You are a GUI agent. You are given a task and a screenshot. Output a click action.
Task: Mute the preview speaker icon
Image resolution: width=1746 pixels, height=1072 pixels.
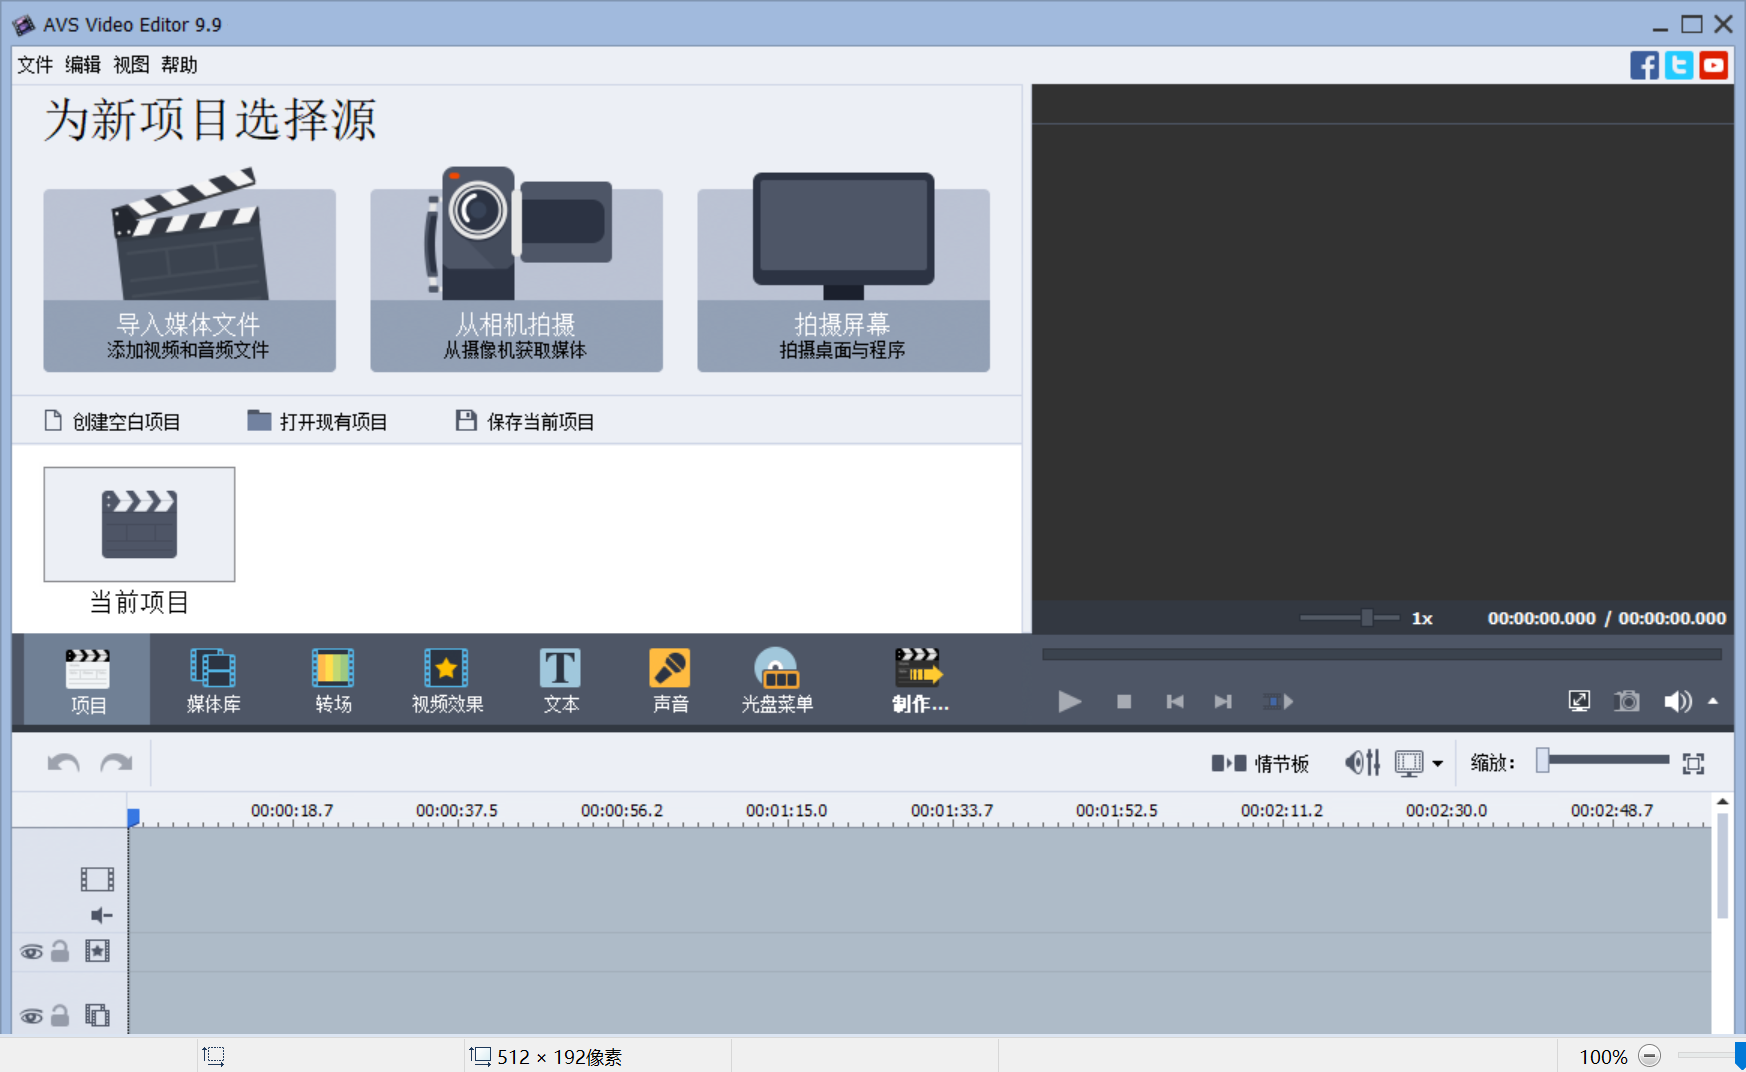point(1677,702)
